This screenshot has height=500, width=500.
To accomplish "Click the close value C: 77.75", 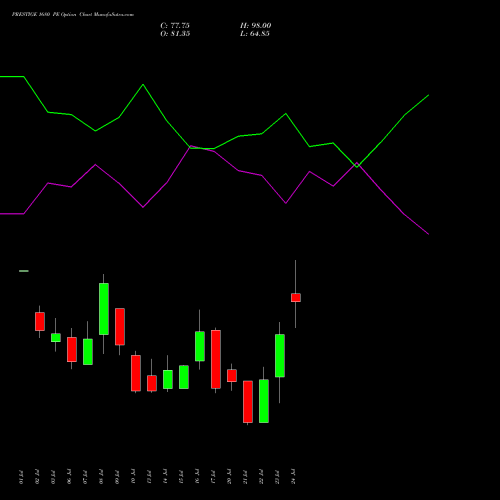I will (x=175, y=26).
